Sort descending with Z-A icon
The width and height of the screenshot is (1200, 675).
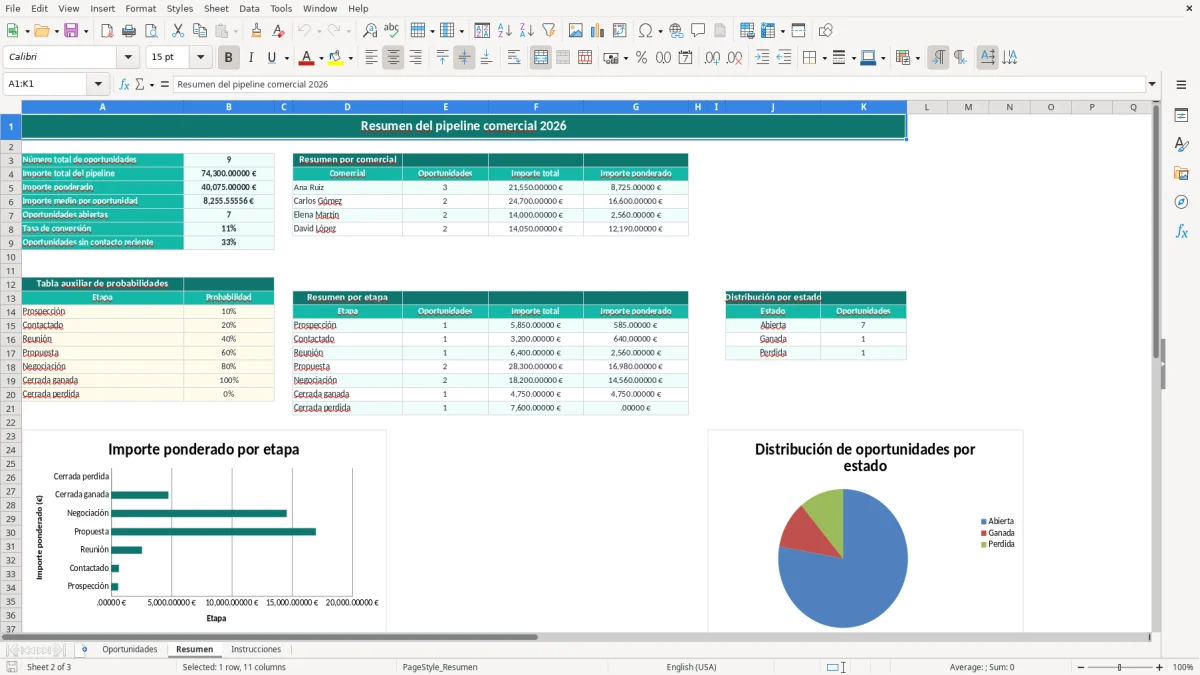(527, 31)
